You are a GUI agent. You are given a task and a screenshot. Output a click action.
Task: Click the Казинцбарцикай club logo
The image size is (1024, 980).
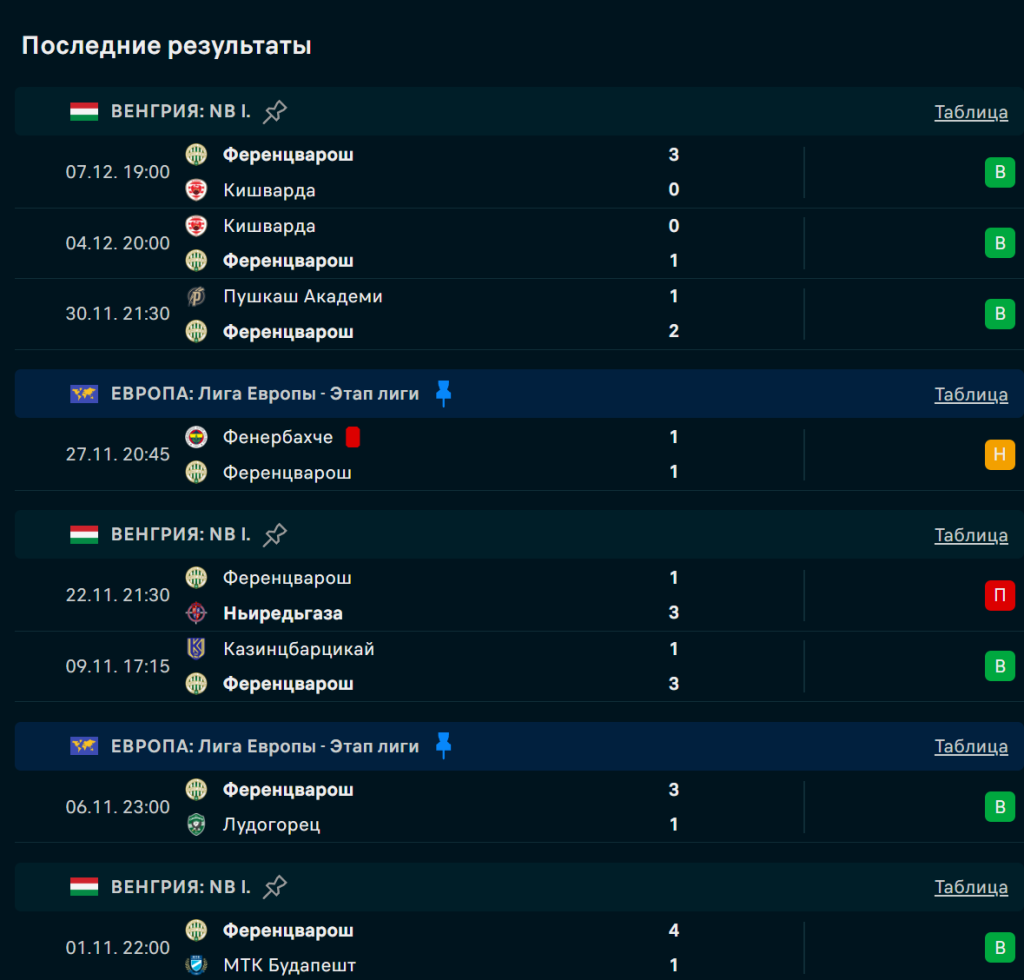pyautogui.click(x=196, y=649)
